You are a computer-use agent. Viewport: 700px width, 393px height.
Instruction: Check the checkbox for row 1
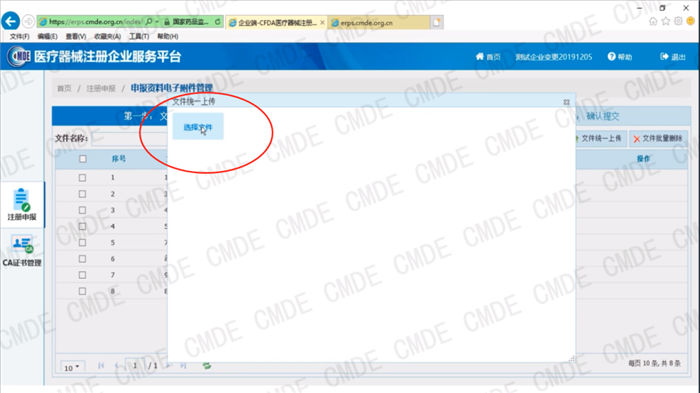click(83, 178)
